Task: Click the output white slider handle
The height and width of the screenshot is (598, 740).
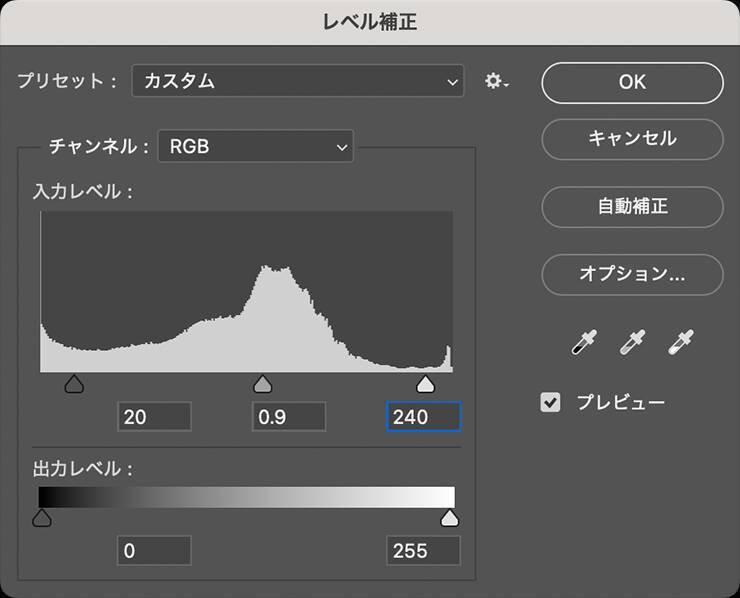Action: [450, 518]
